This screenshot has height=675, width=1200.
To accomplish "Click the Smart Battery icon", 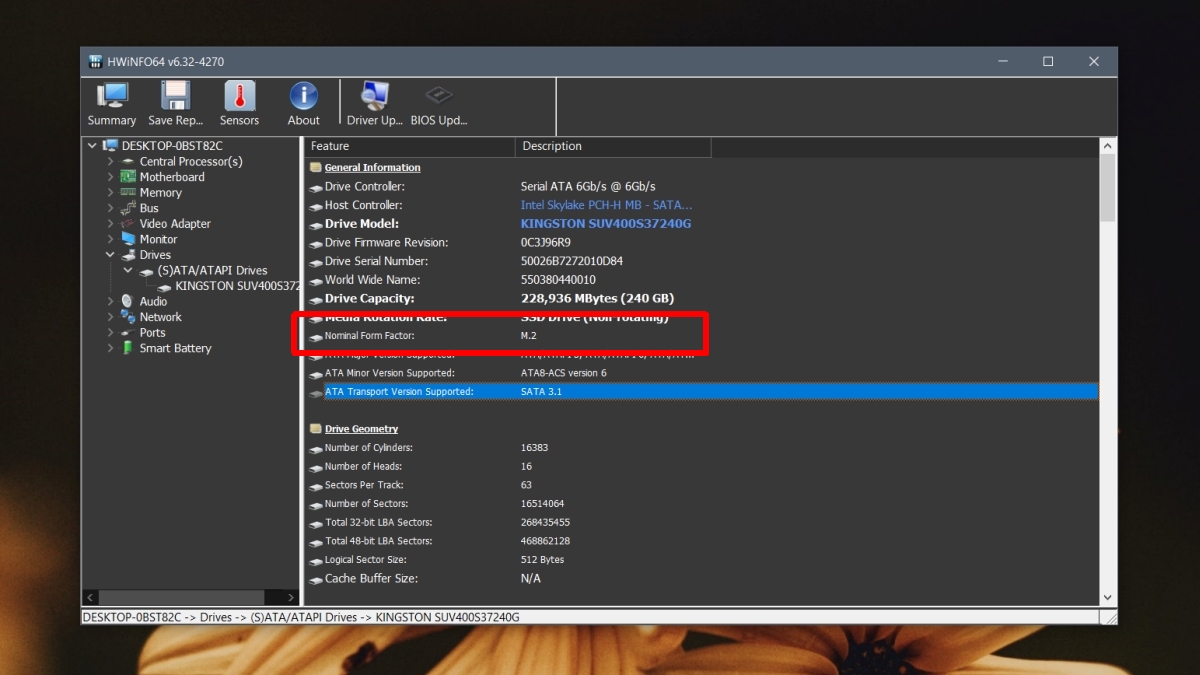I will tap(129, 348).
